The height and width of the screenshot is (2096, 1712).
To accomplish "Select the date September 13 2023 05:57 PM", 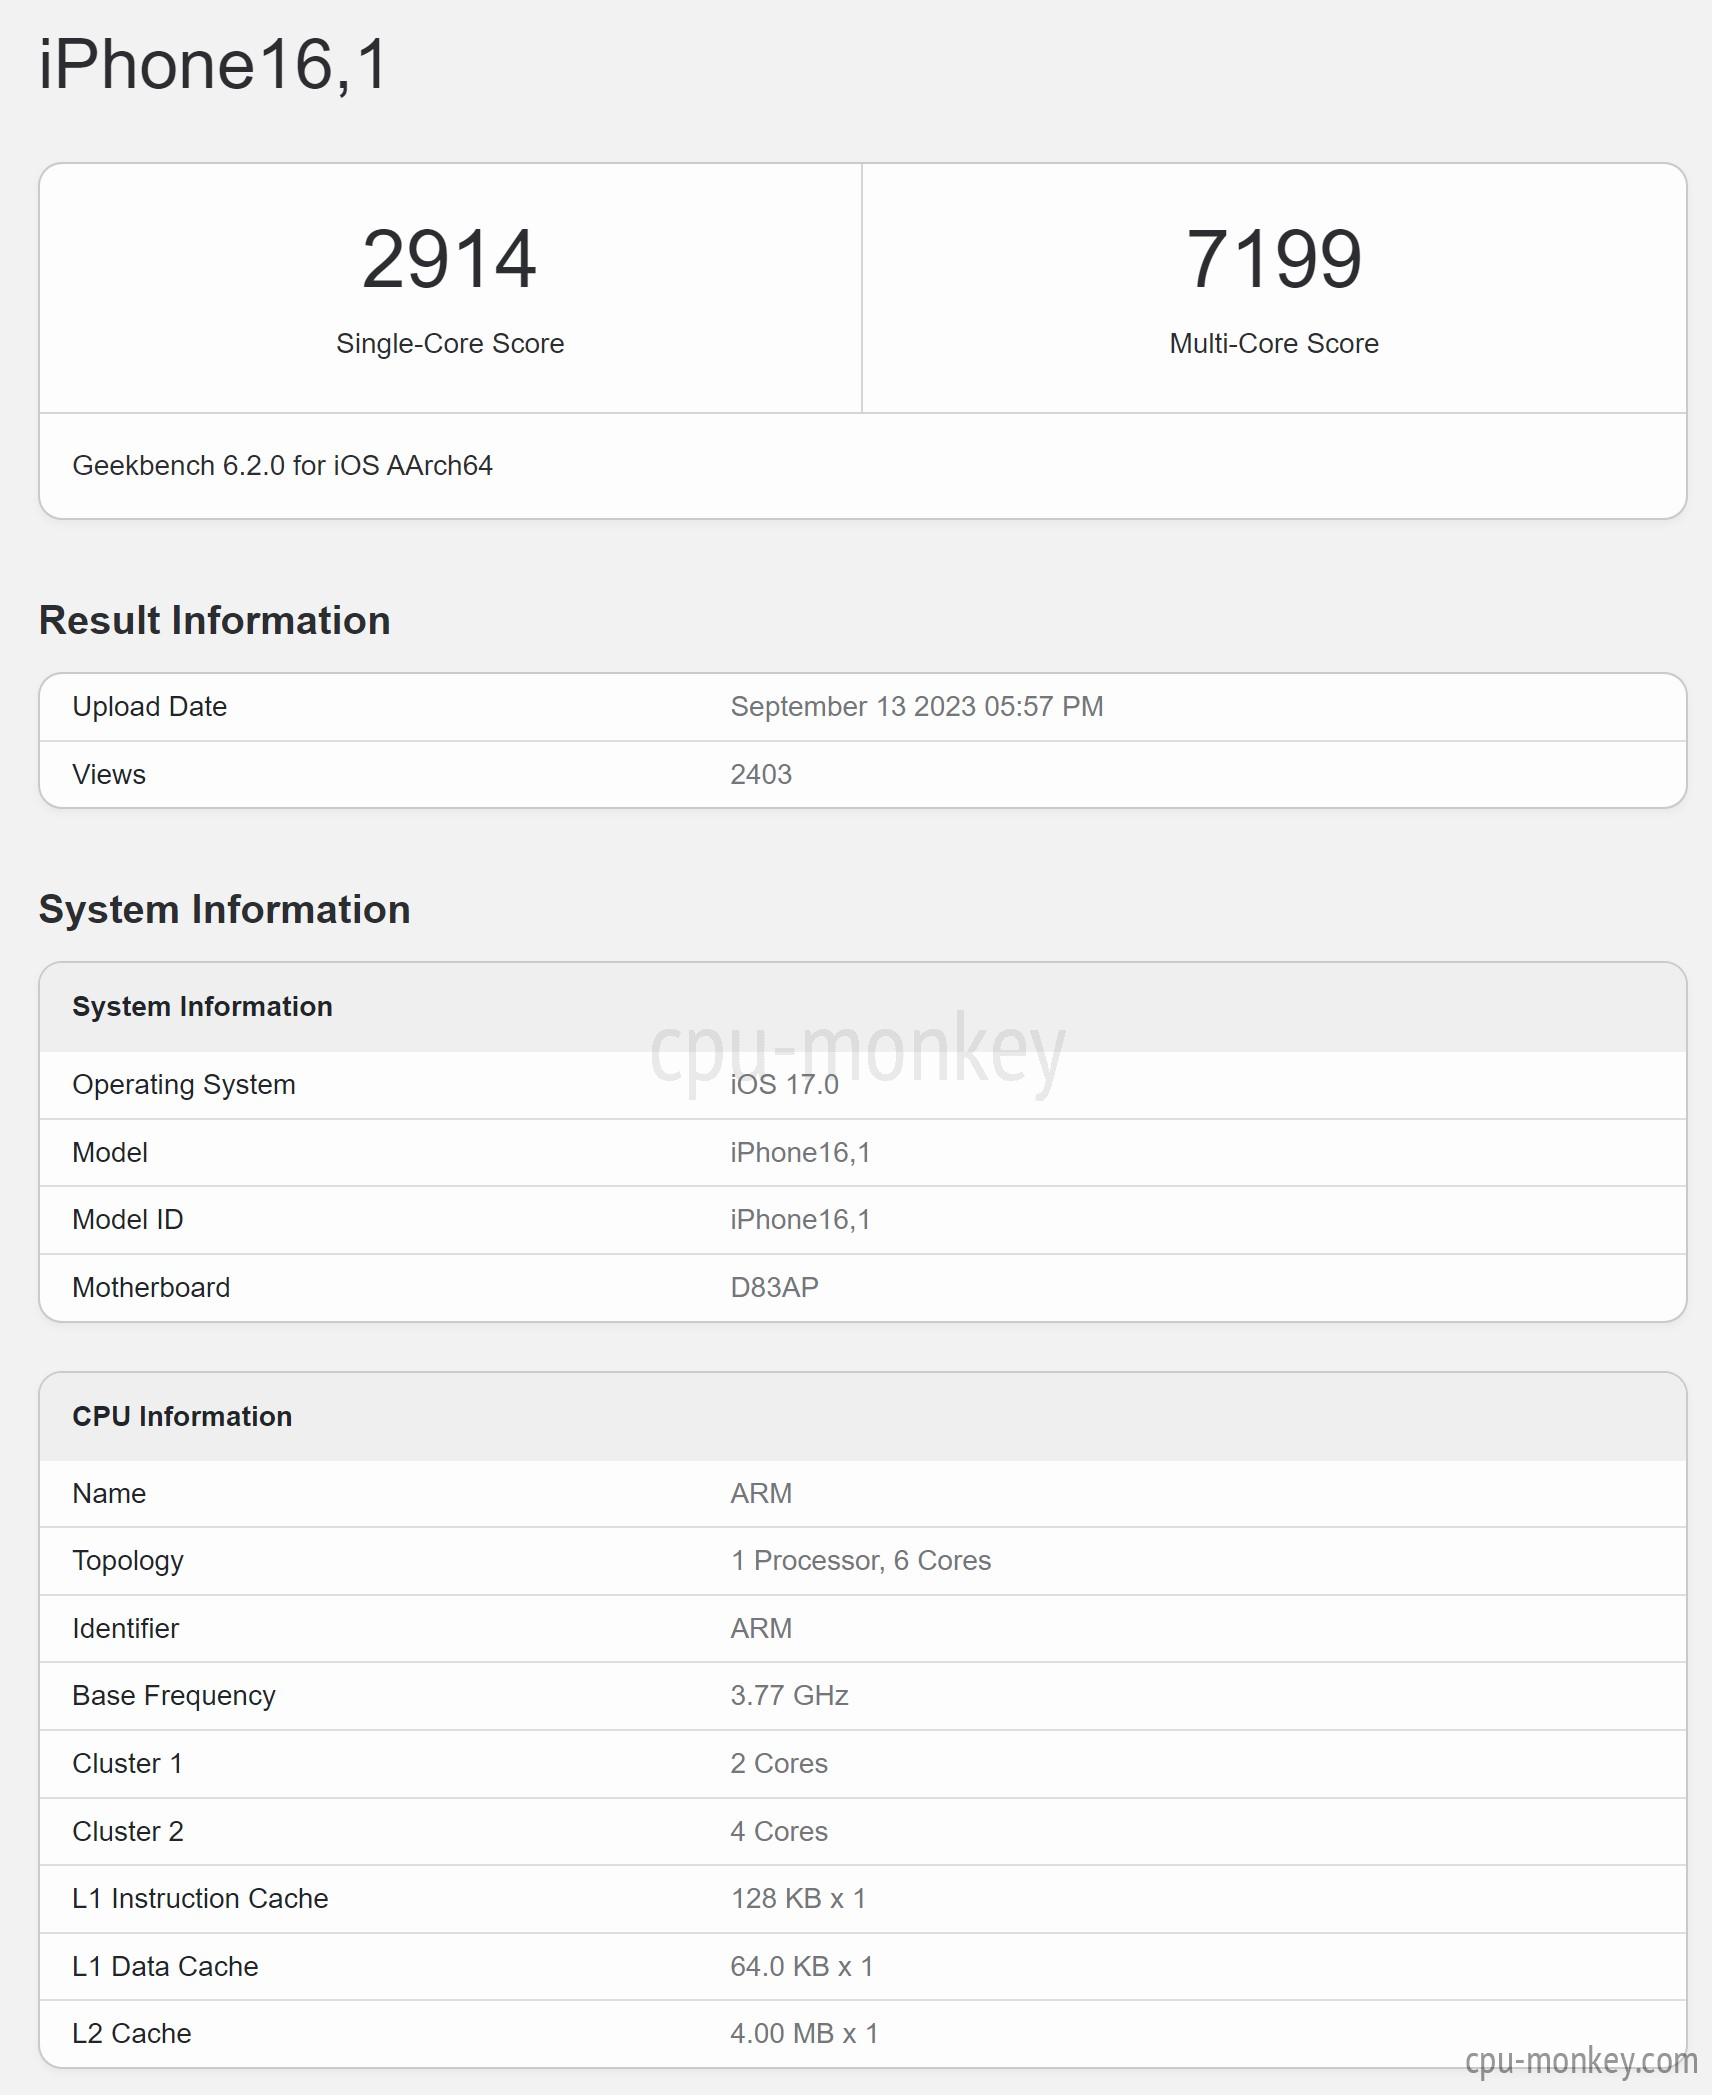I will tap(917, 706).
